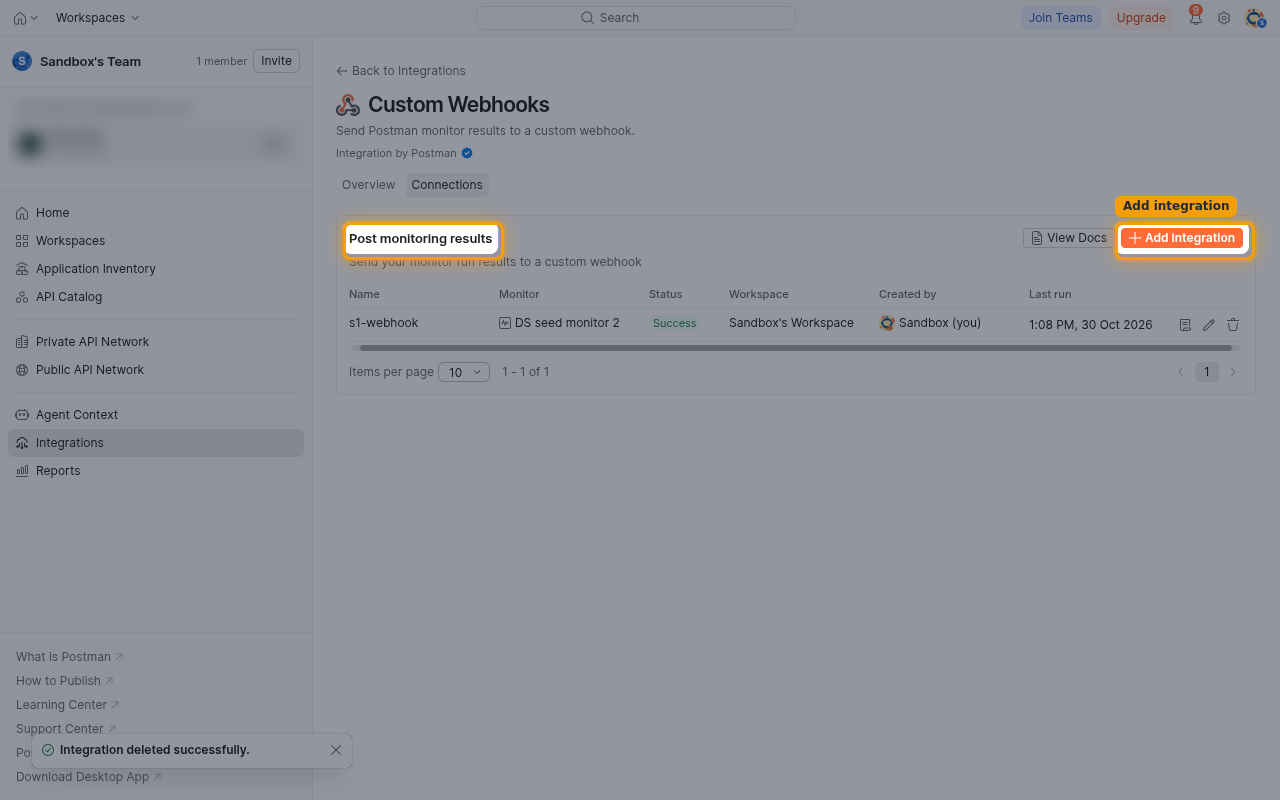Click the s1-webhook name
The height and width of the screenshot is (800, 1280).
click(384, 323)
